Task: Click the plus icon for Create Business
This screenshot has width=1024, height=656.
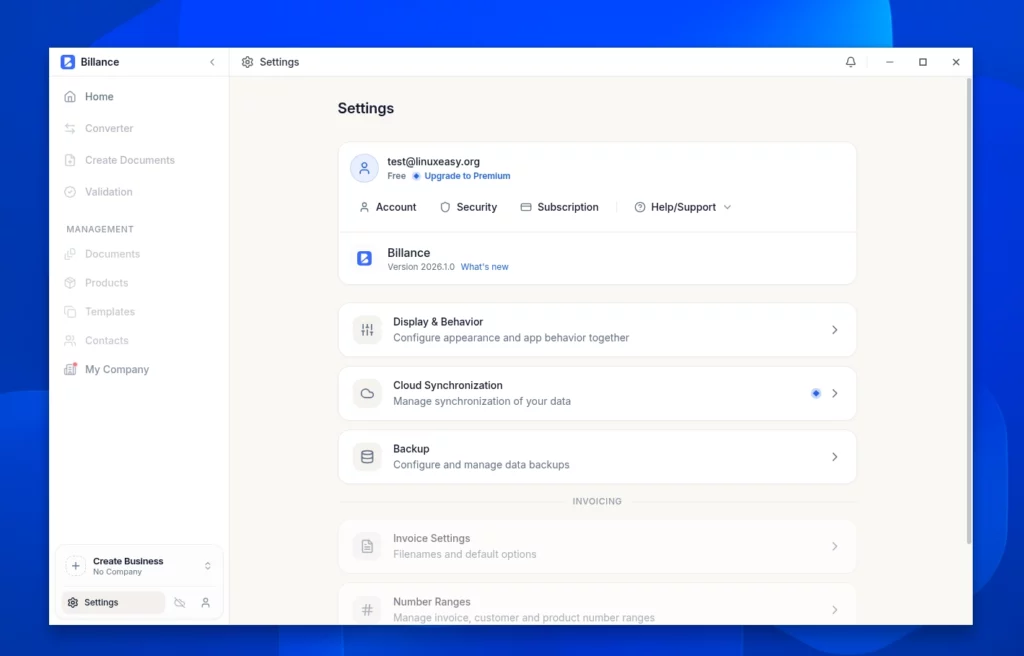Action: [x=76, y=566]
